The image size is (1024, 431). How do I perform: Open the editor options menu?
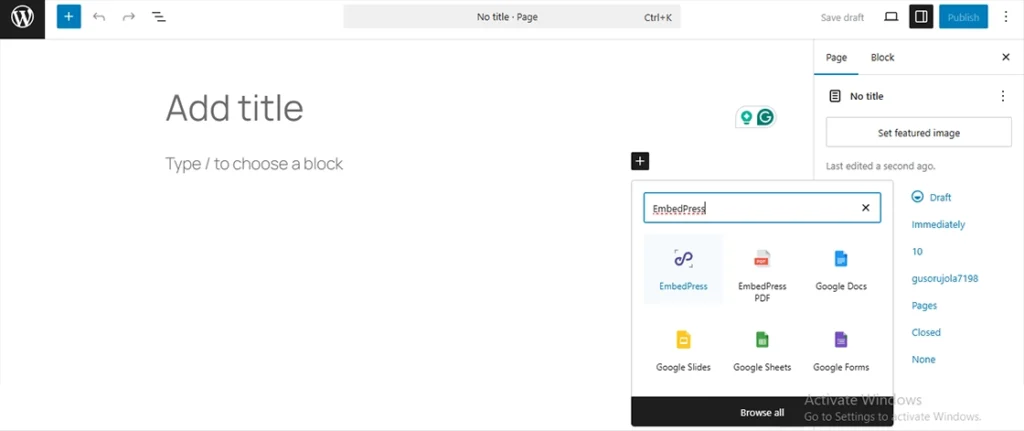click(1006, 17)
